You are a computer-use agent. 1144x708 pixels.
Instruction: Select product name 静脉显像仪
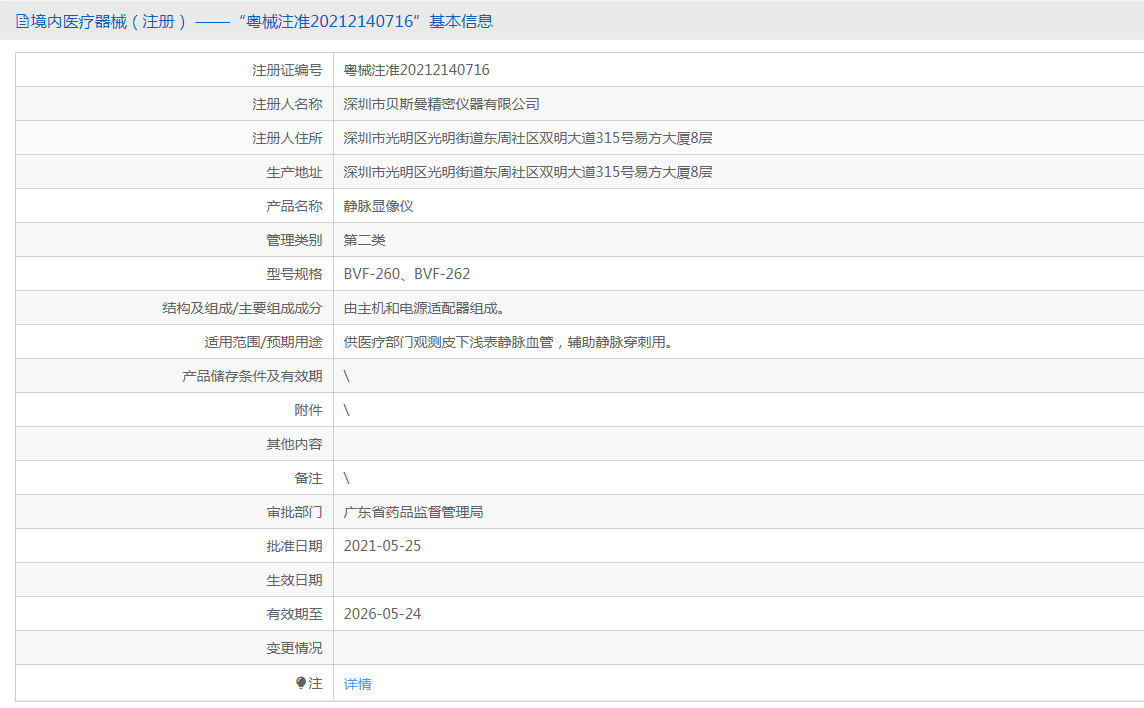point(379,206)
